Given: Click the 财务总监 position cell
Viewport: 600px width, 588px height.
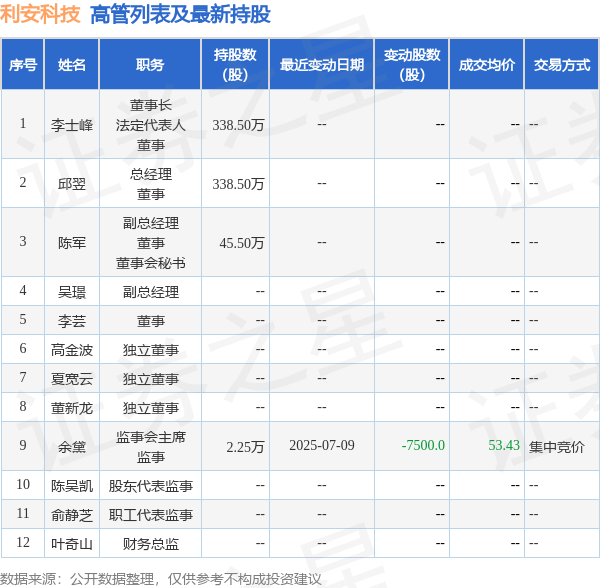Looking at the screenshot, I should pyautogui.click(x=150, y=544).
